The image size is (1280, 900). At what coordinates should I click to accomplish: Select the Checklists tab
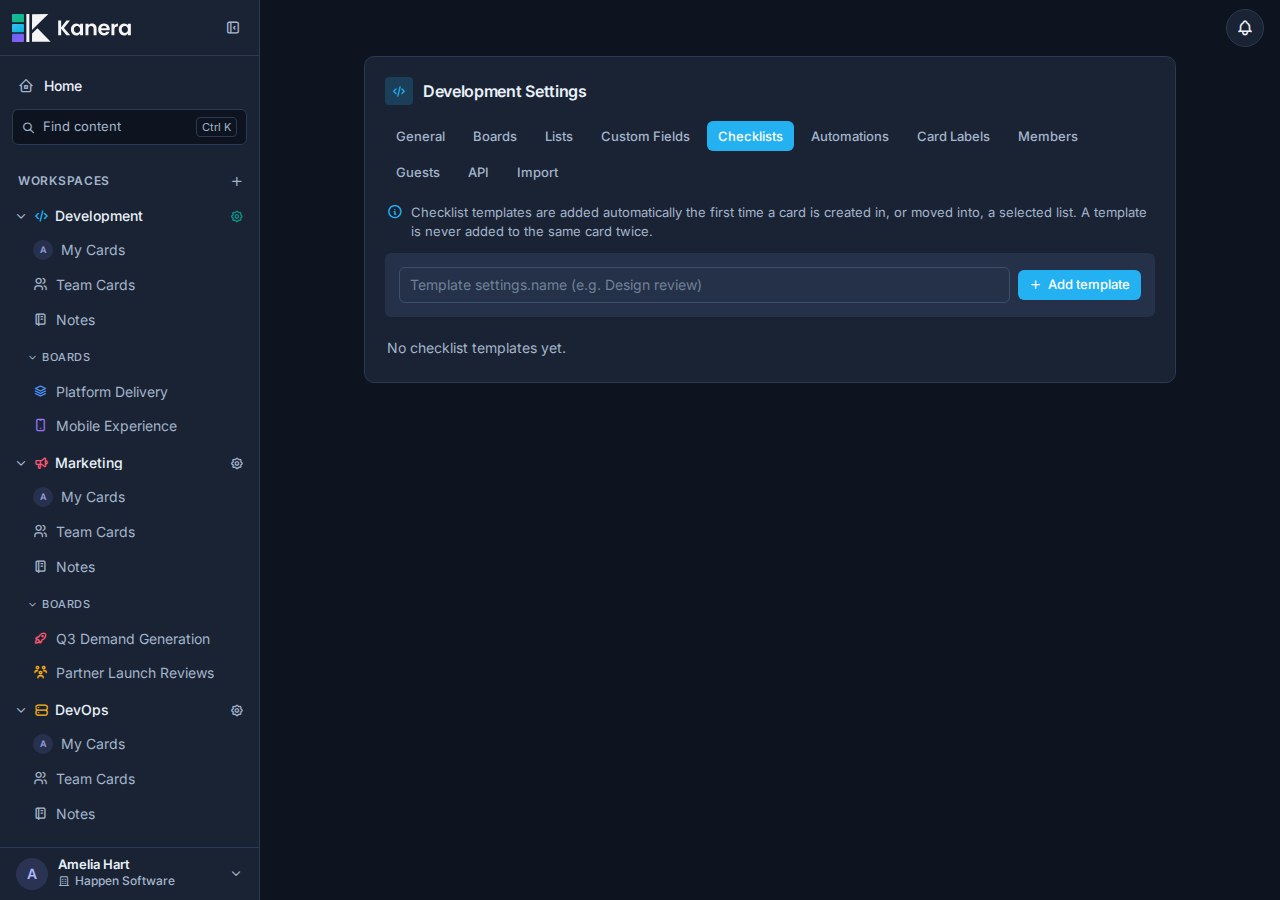(x=750, y=136)
